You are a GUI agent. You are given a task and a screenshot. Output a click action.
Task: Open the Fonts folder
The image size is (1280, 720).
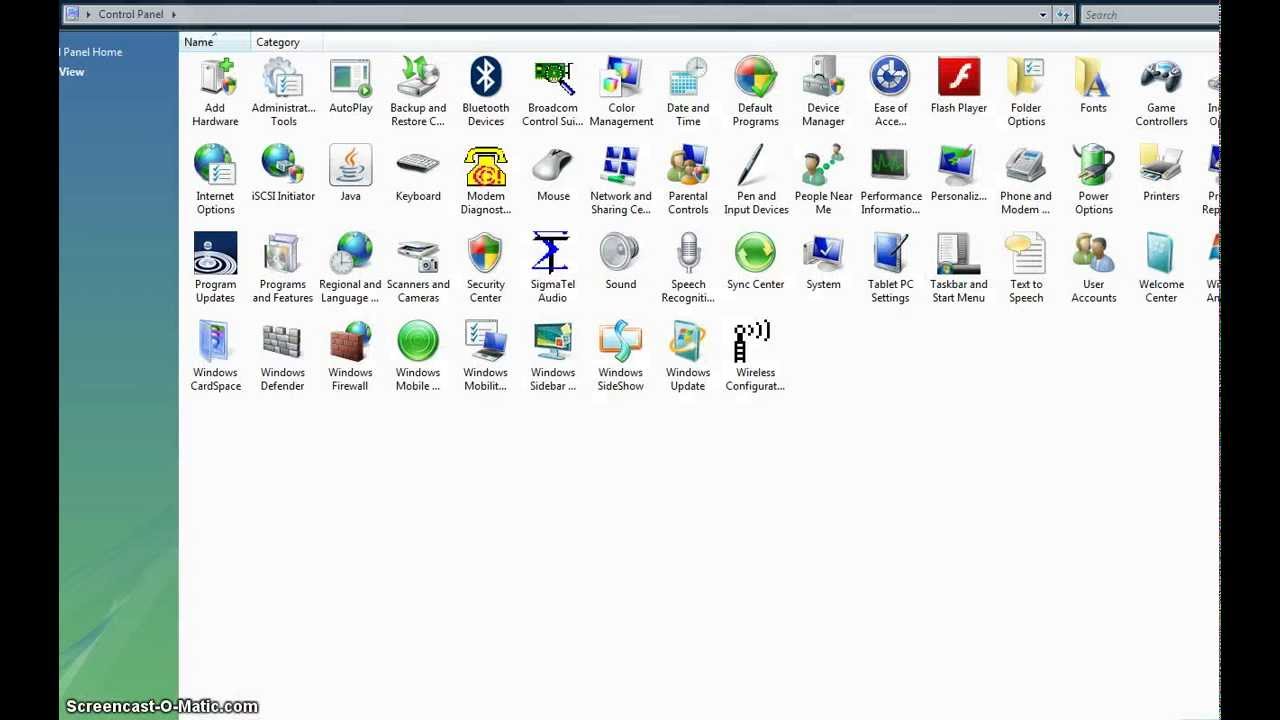point(1093,86)
